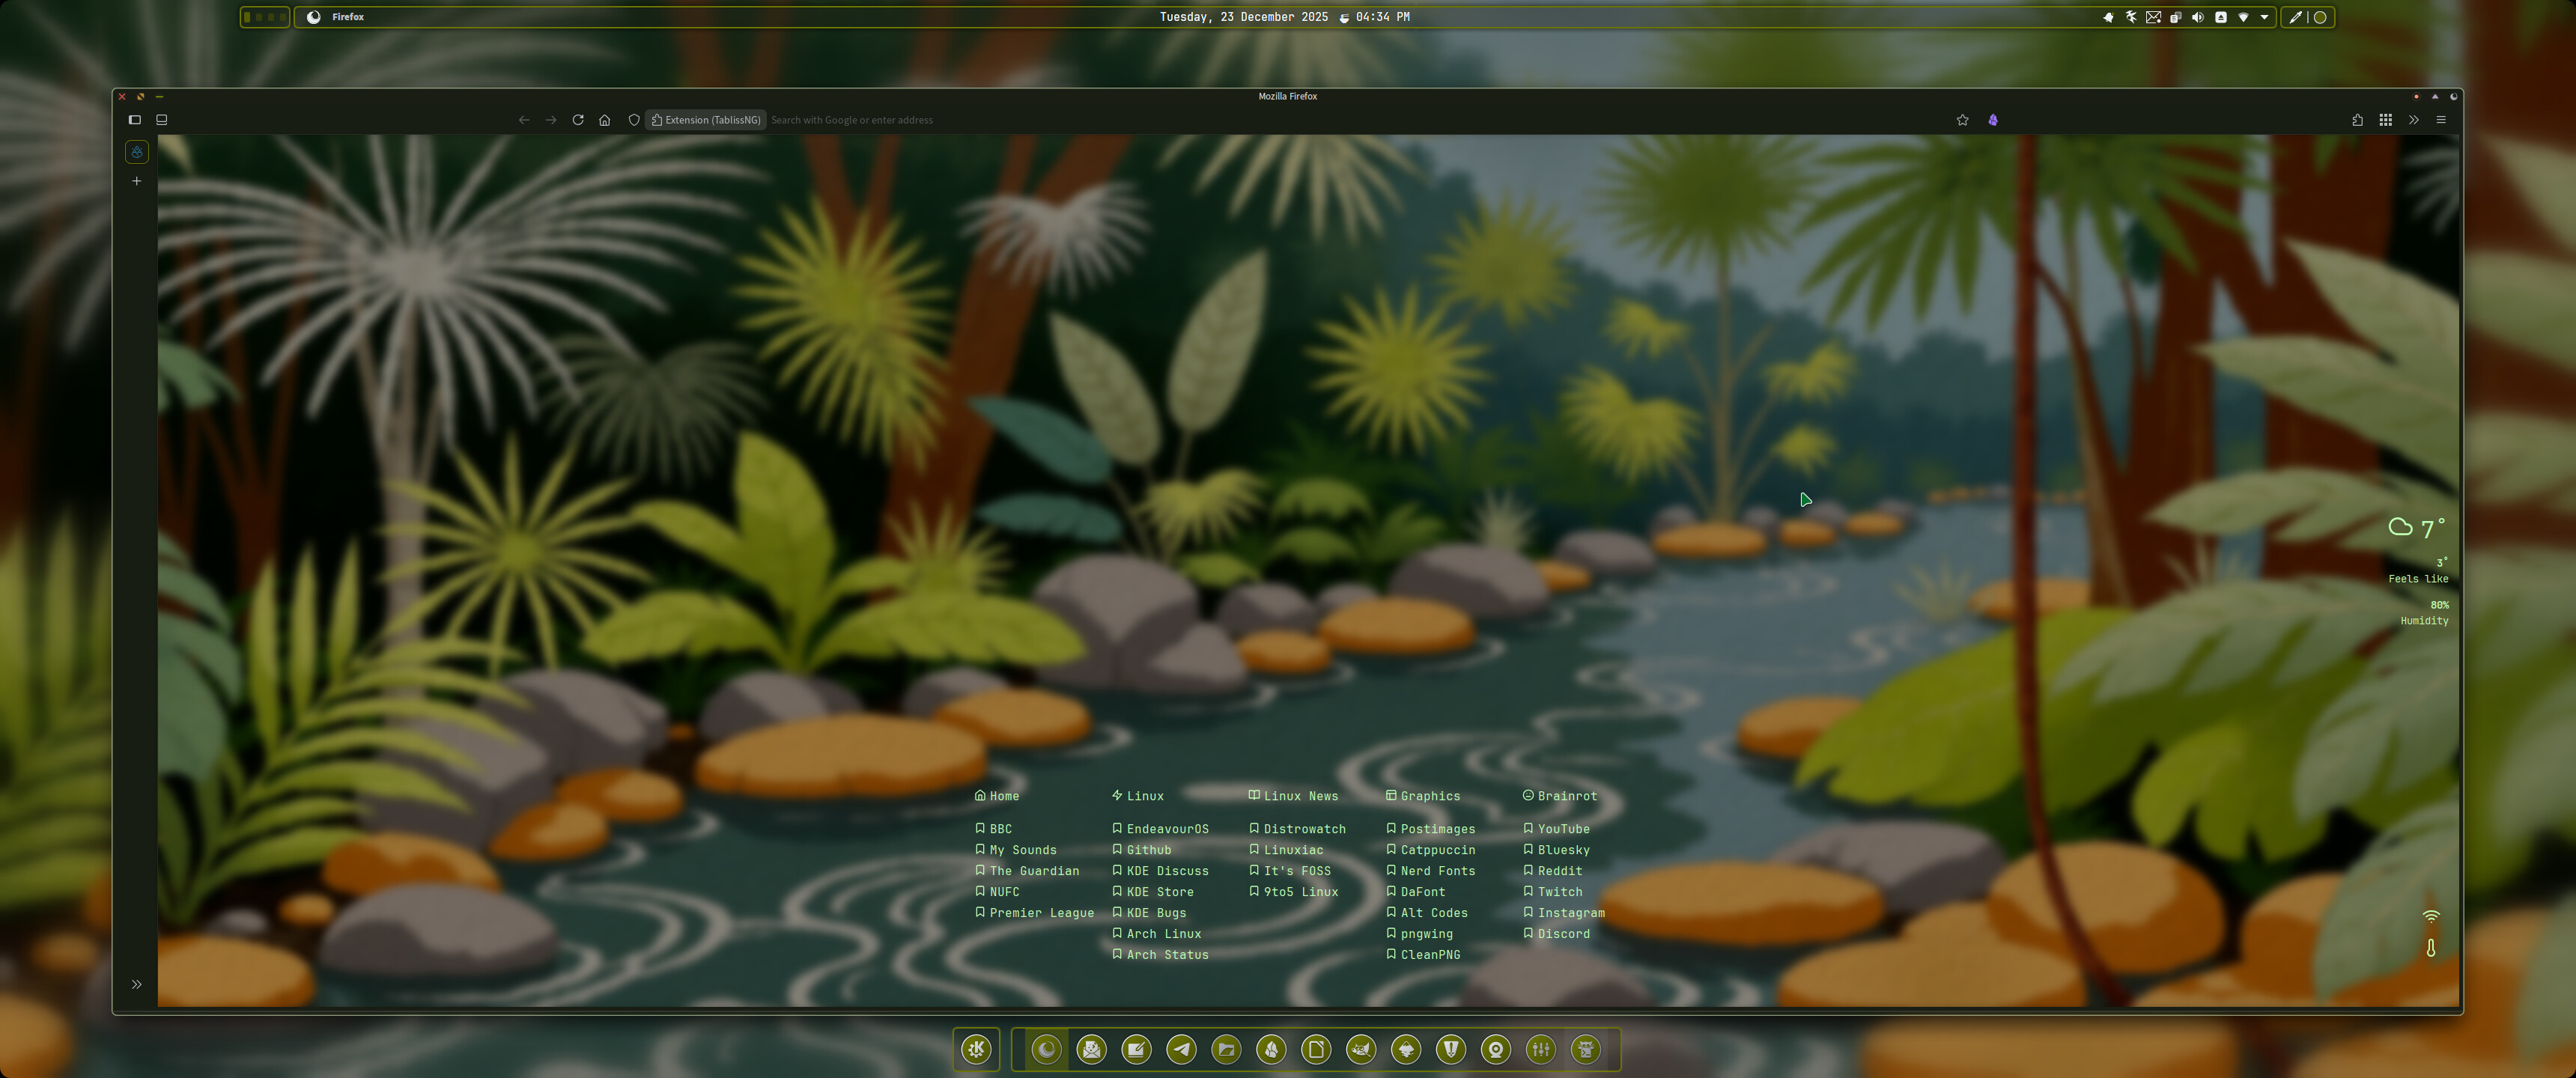Screen dimensions: 2576x1078
Task: Open the Discord bookmark
Action: [x=1556, y=934]
